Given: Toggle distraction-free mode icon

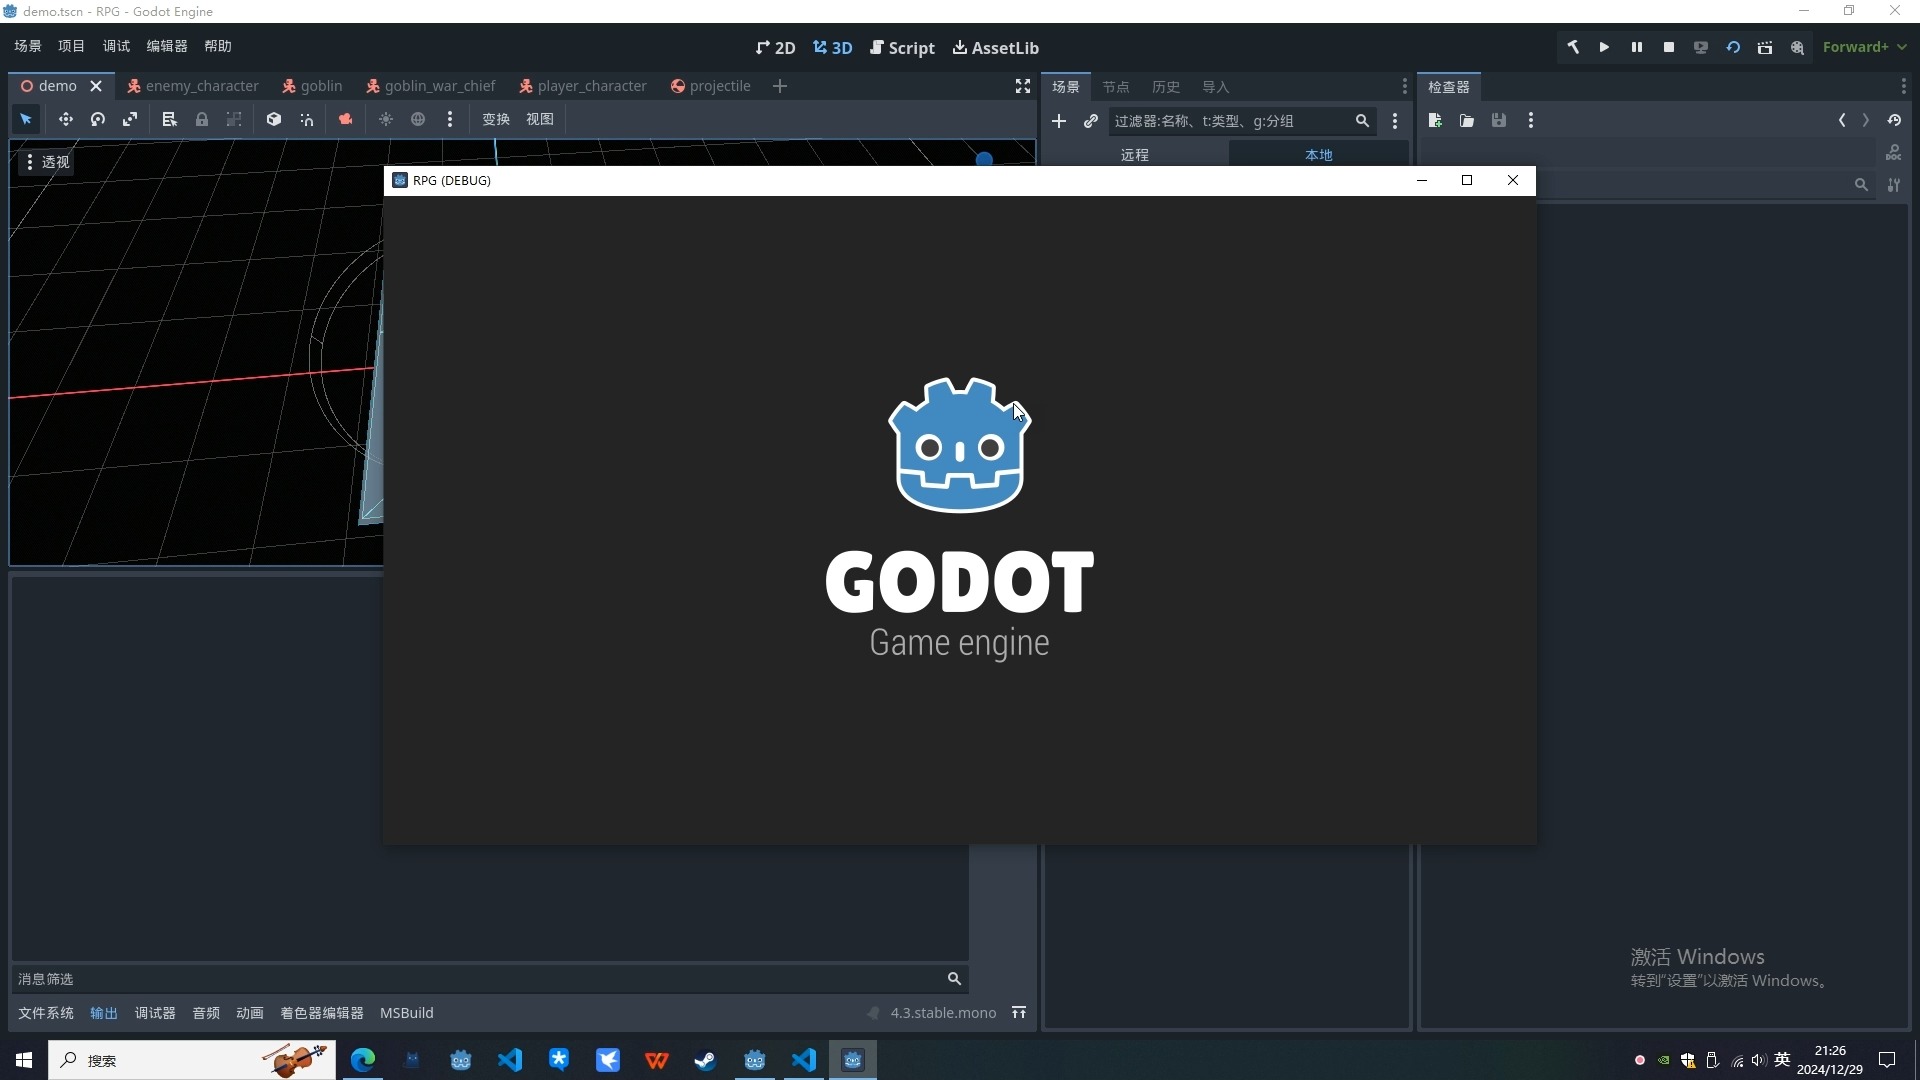Looking at the screenshot, I should point(1023,86).
